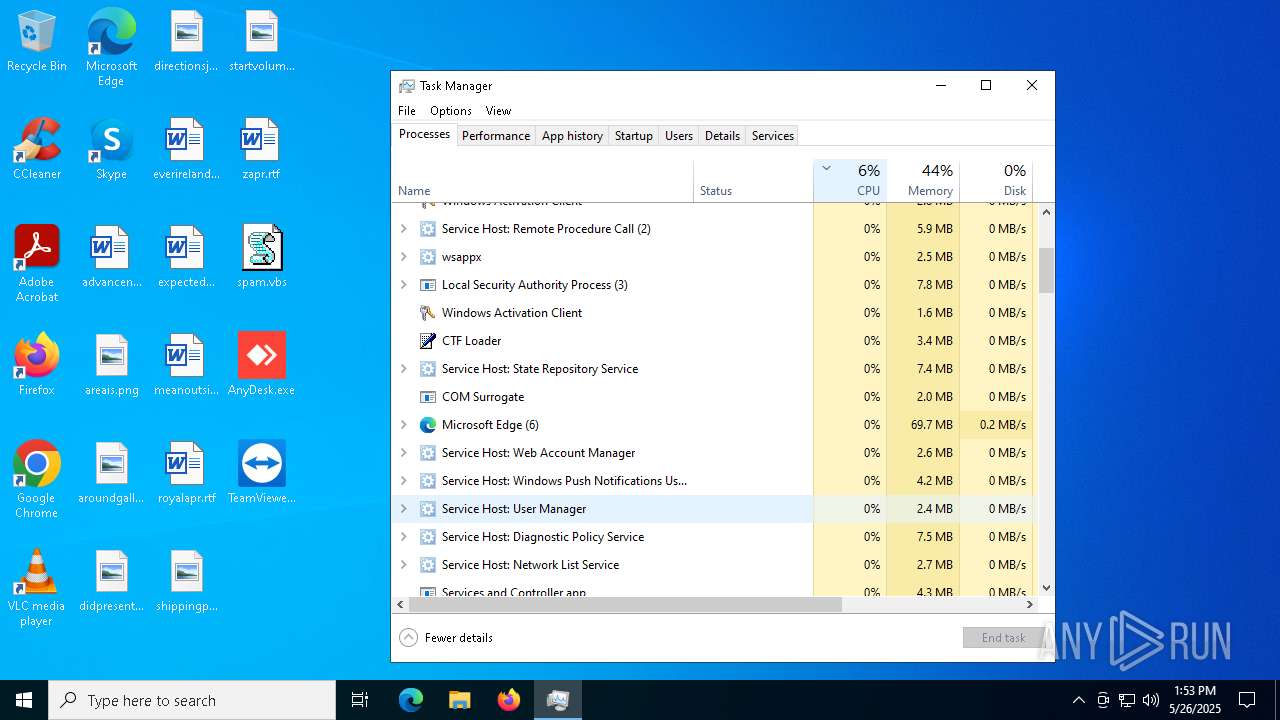1280x720 pixels.
Task: Expand Service Host: Network List Service
Action: point(404,565)
